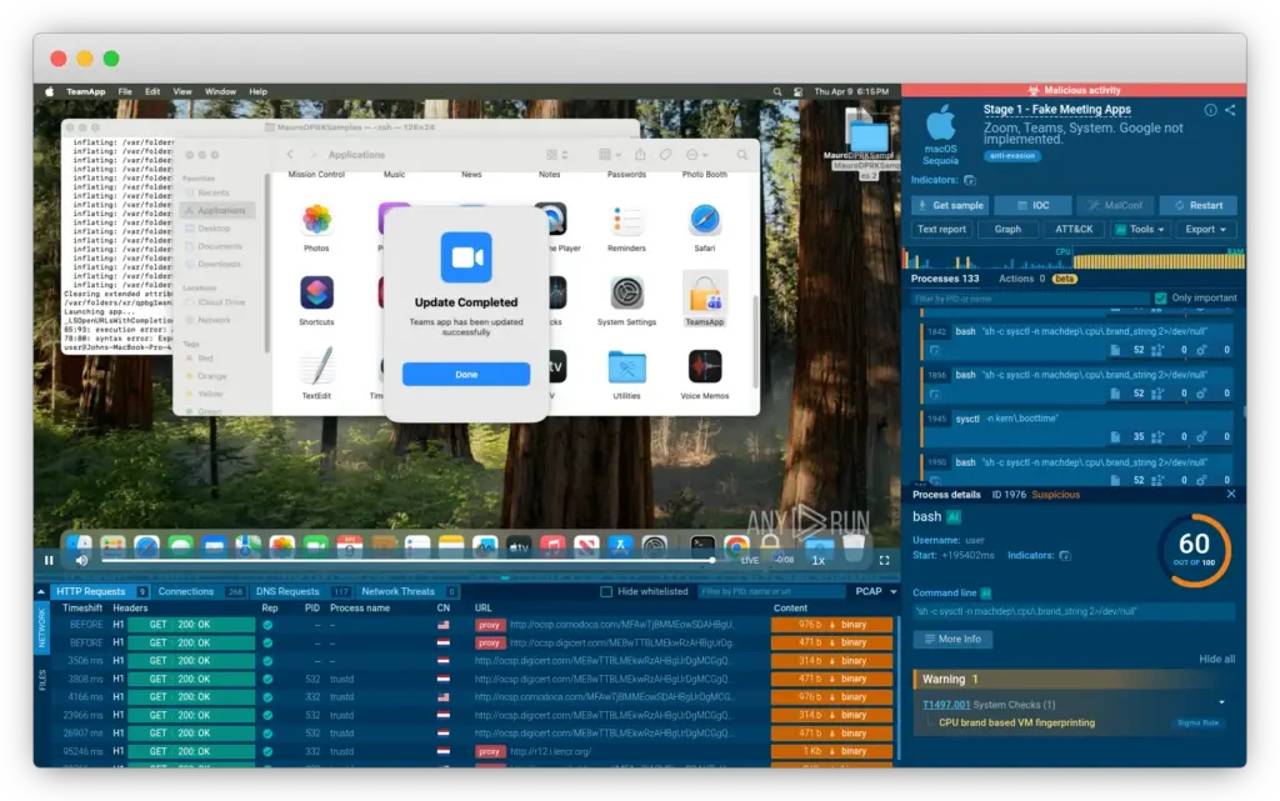This screenshot has height=801, width=1280.
Task: Mute audio via the speaker icon
Action: tap(81, 560)
